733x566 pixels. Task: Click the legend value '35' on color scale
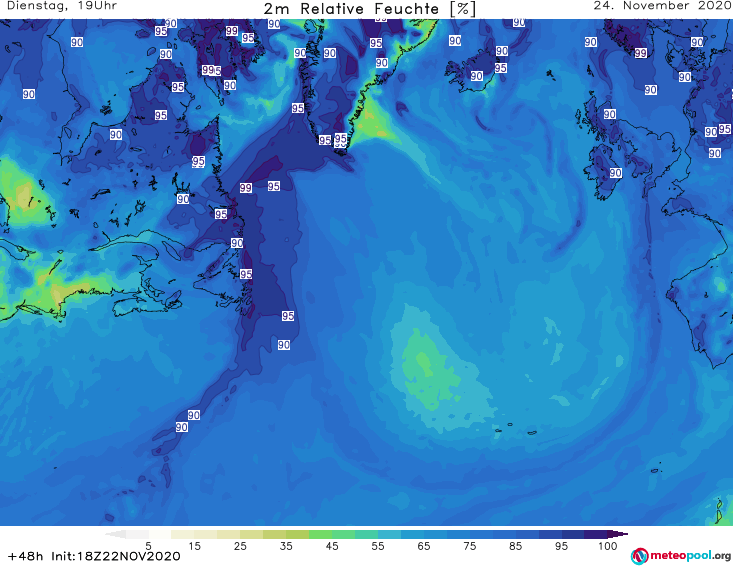(x=286, y=546)
